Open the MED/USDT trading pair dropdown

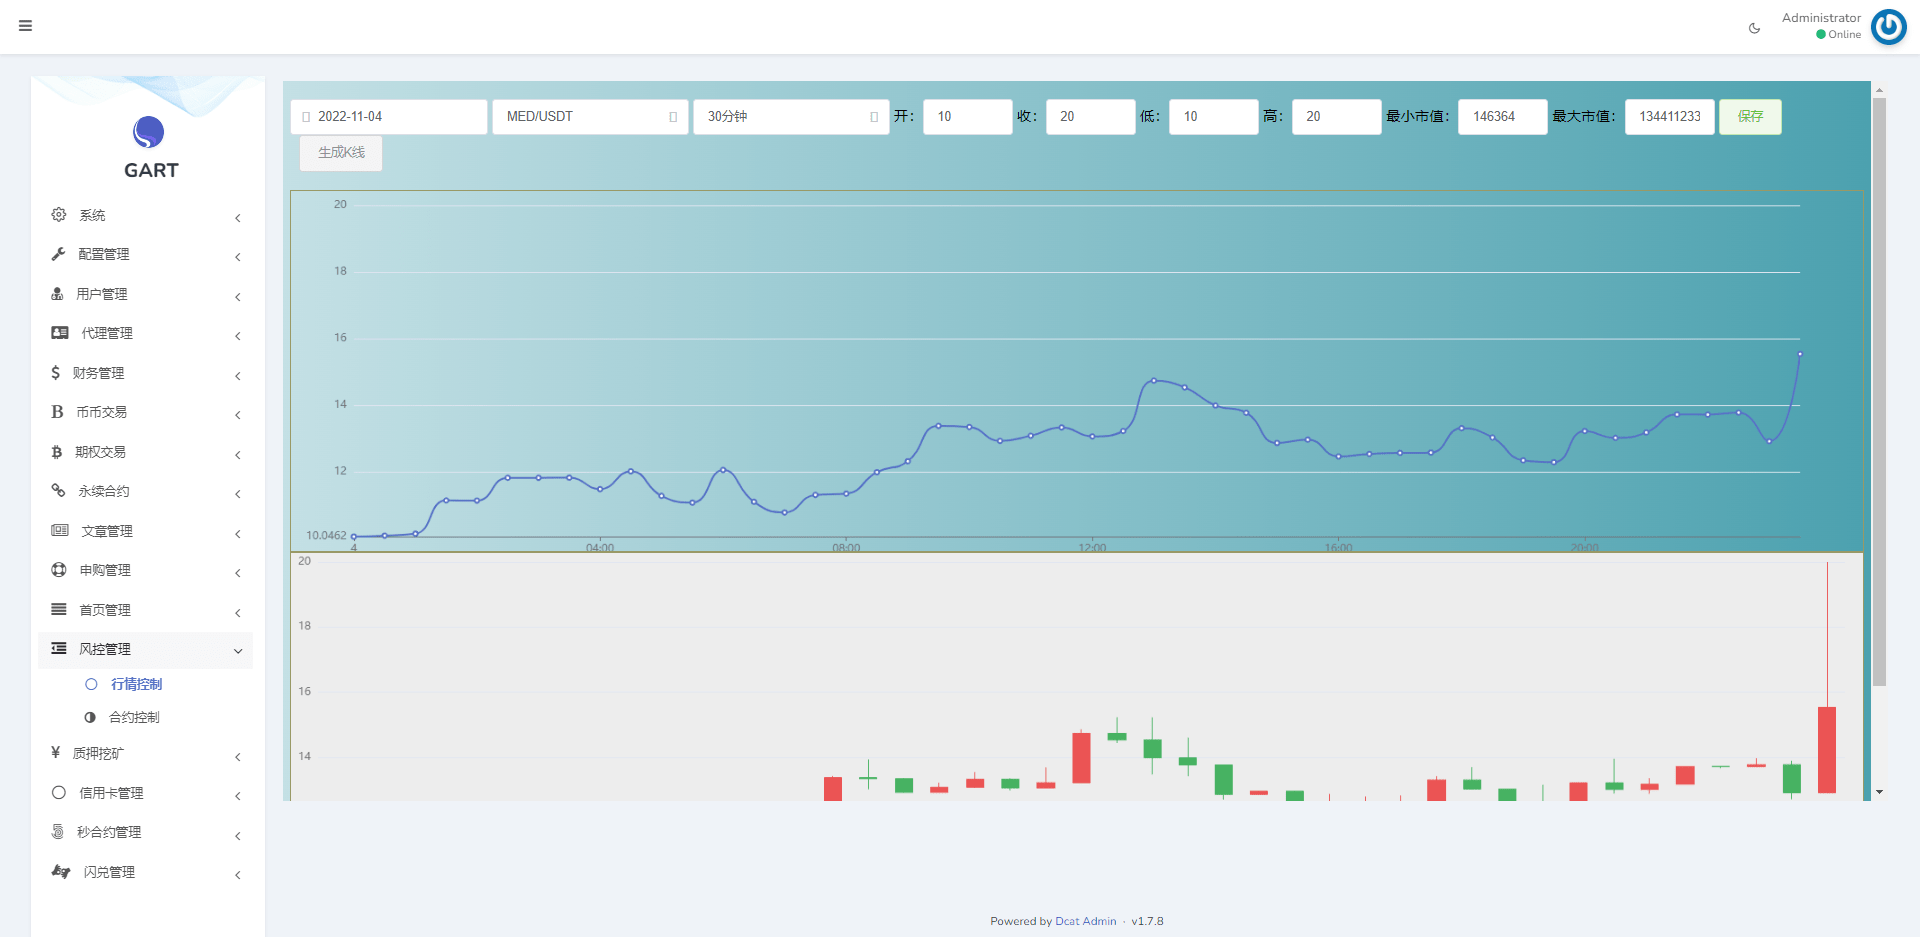590,117
